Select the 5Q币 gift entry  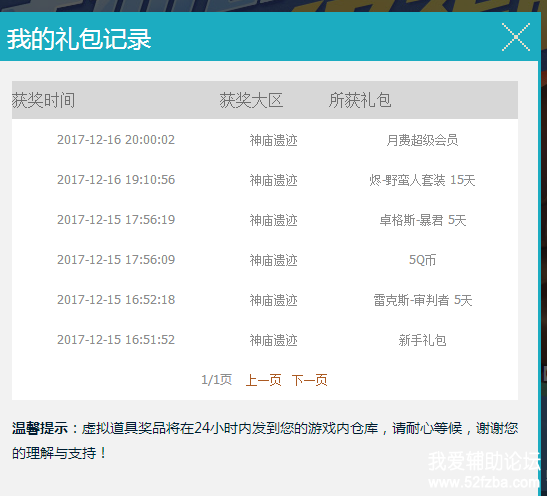[422, 260]
